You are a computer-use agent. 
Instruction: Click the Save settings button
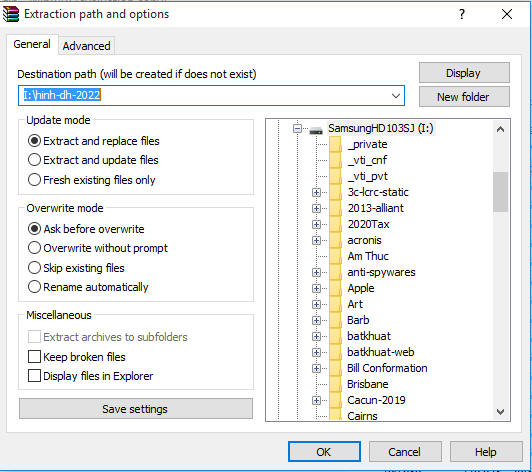click(136, 409)
